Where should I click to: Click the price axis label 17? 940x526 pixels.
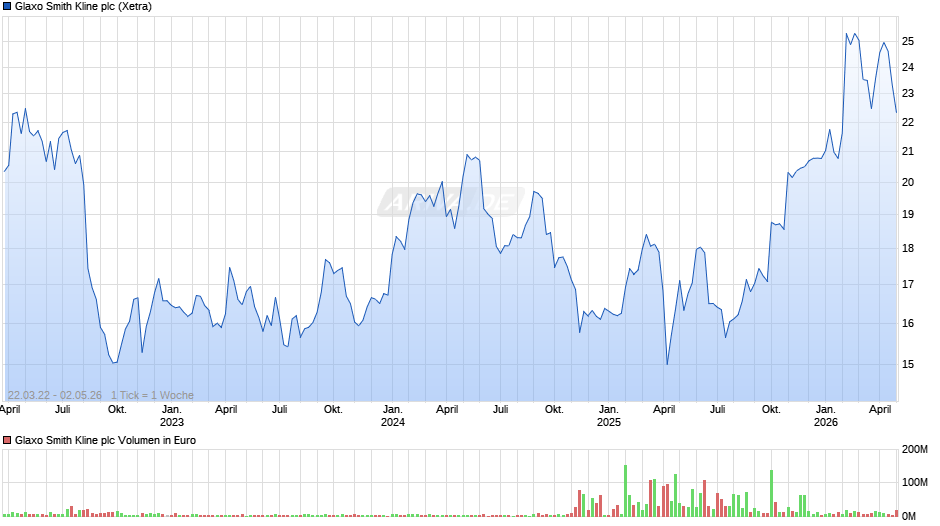point(908,284)
